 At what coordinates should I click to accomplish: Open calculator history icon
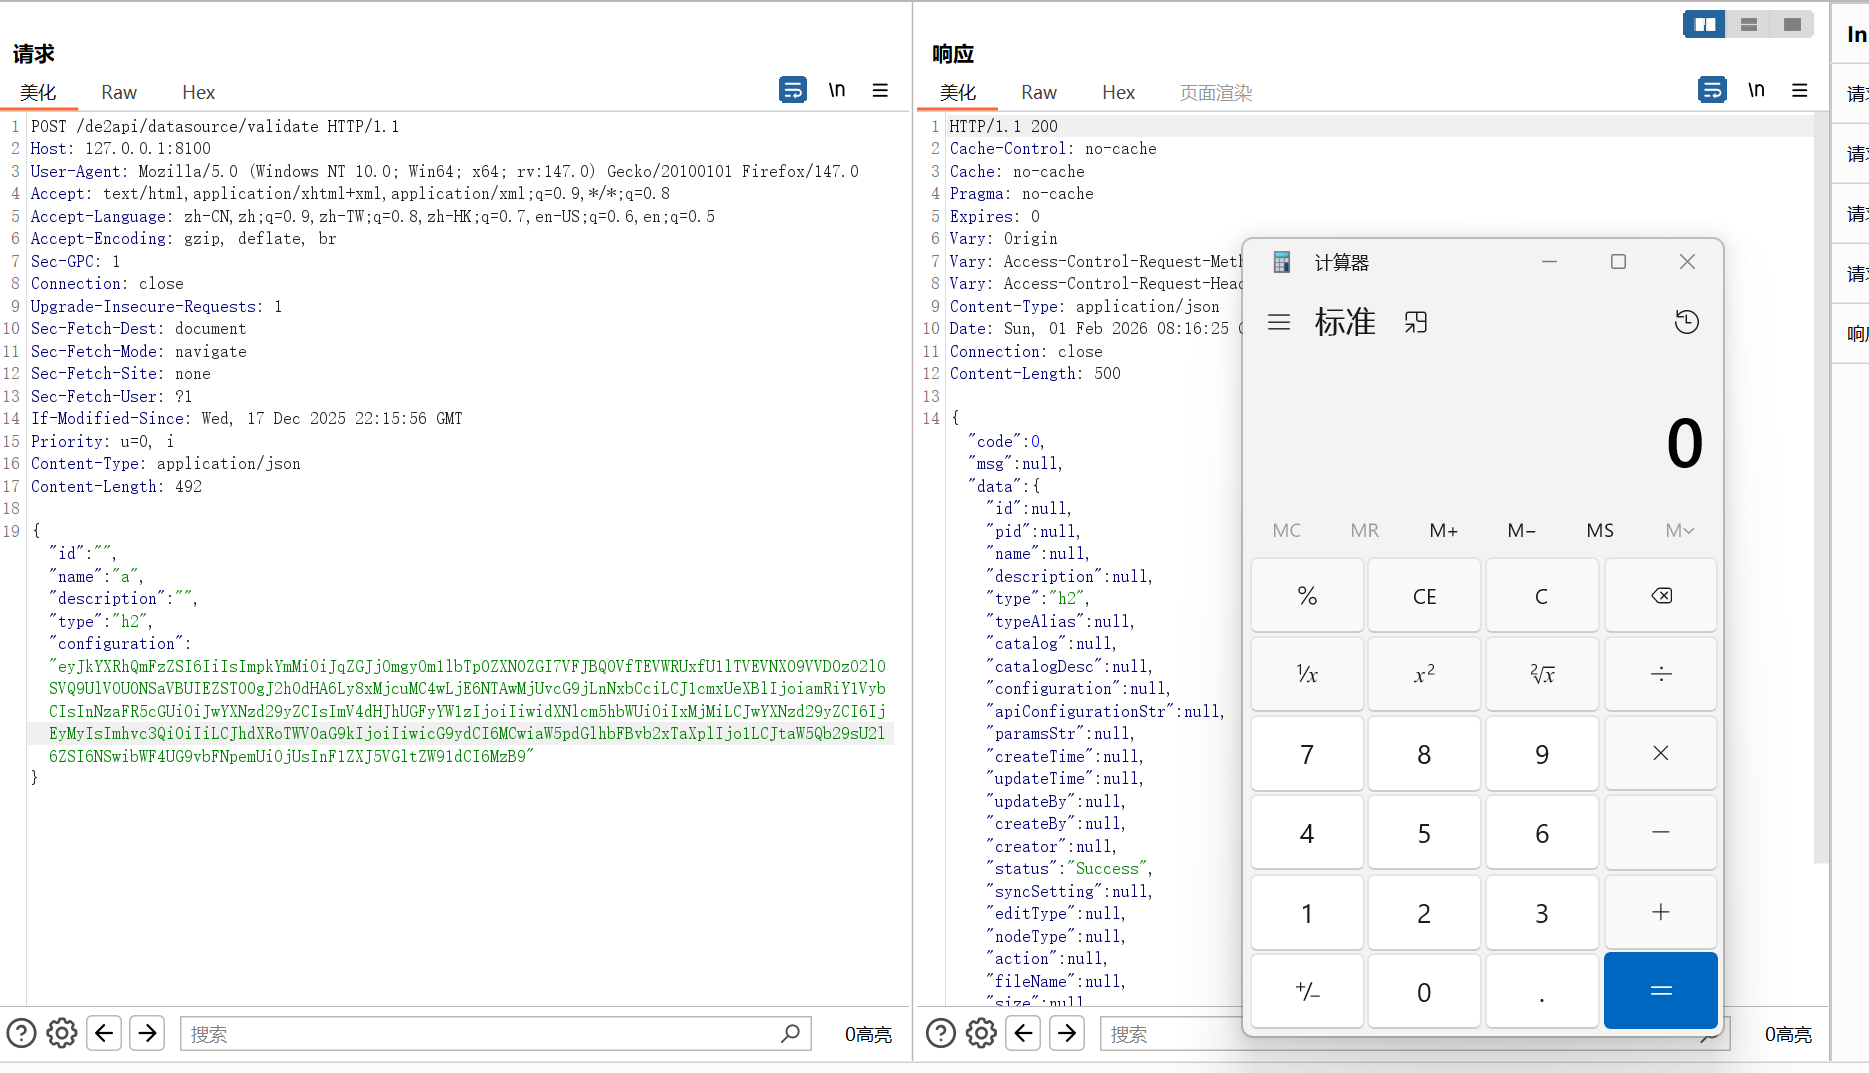pos(1686,322)
